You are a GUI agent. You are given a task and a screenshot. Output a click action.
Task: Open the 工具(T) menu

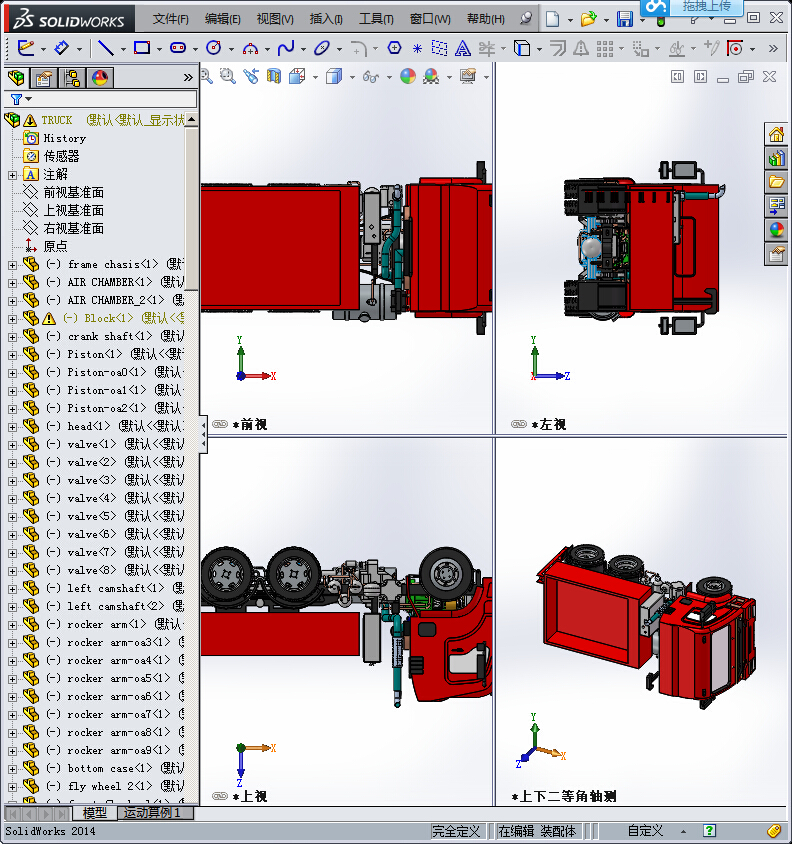[376, 19]
